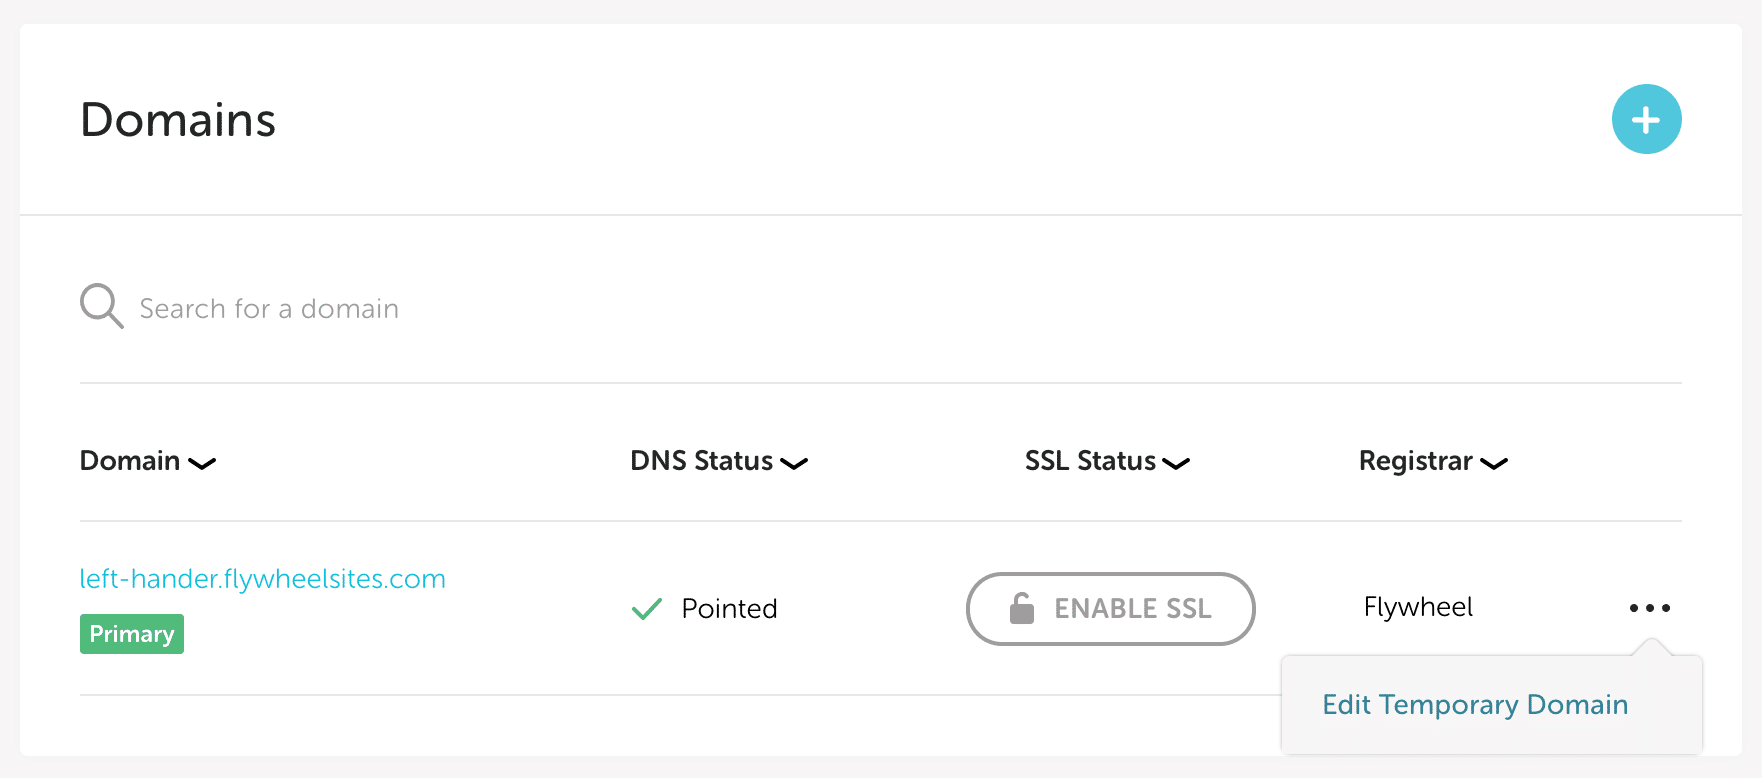Click the chevron beside DNS Status

coord(794,464)
